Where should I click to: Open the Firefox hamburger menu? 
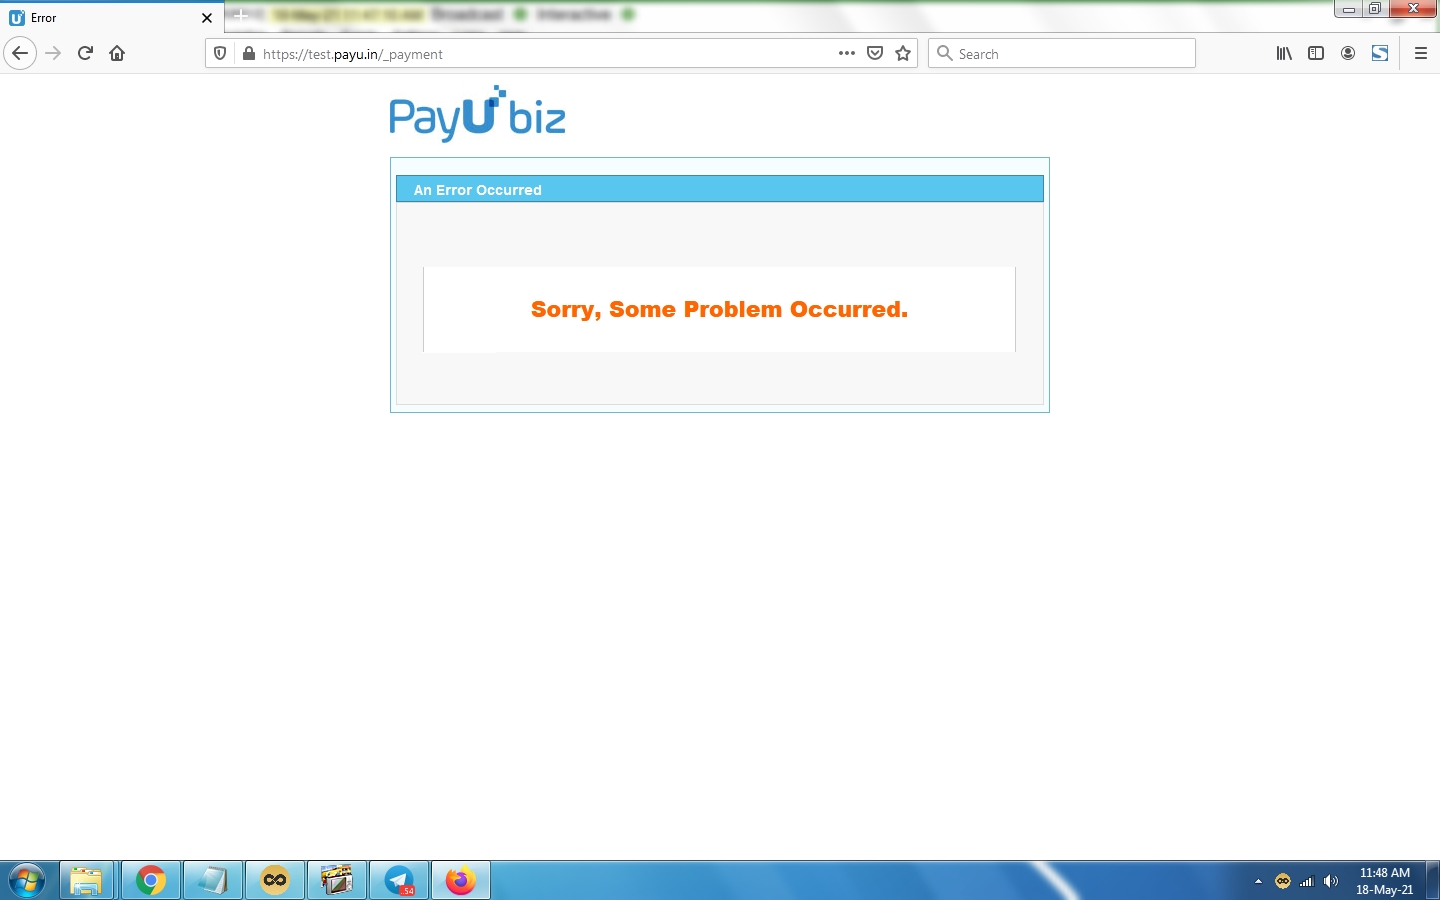[x=1421, y=54]
